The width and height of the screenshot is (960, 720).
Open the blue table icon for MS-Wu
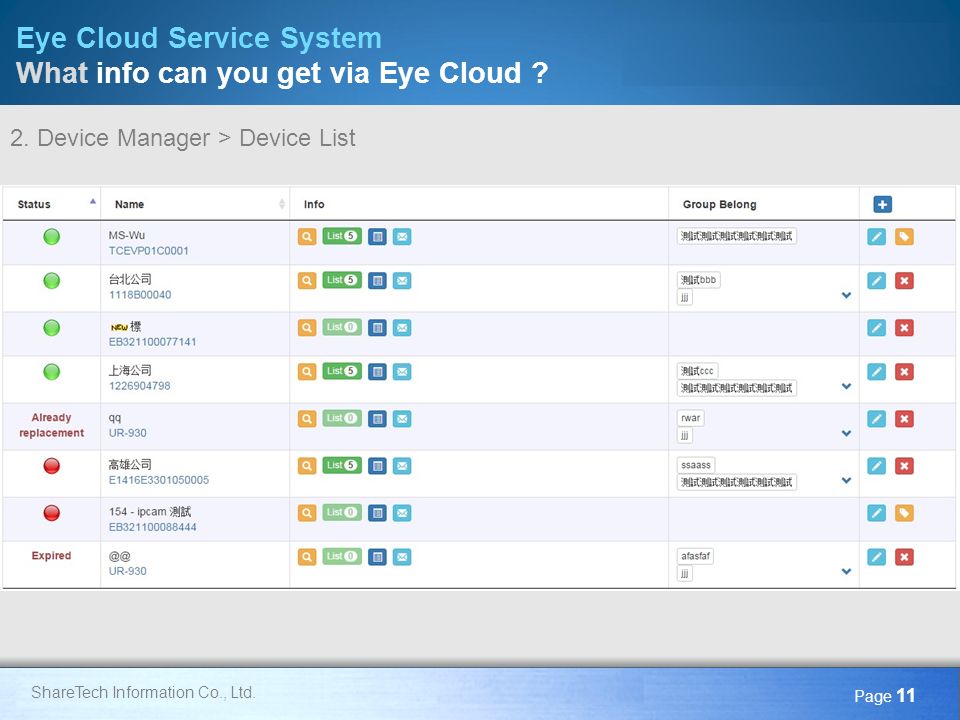click(377, 236)
